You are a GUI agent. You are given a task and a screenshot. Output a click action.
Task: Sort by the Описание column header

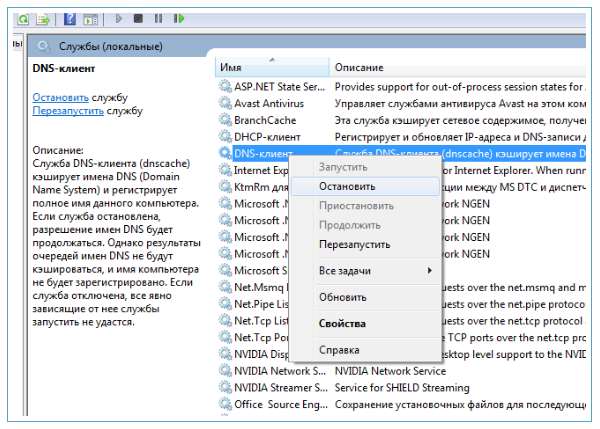click(x=458, y=67)
